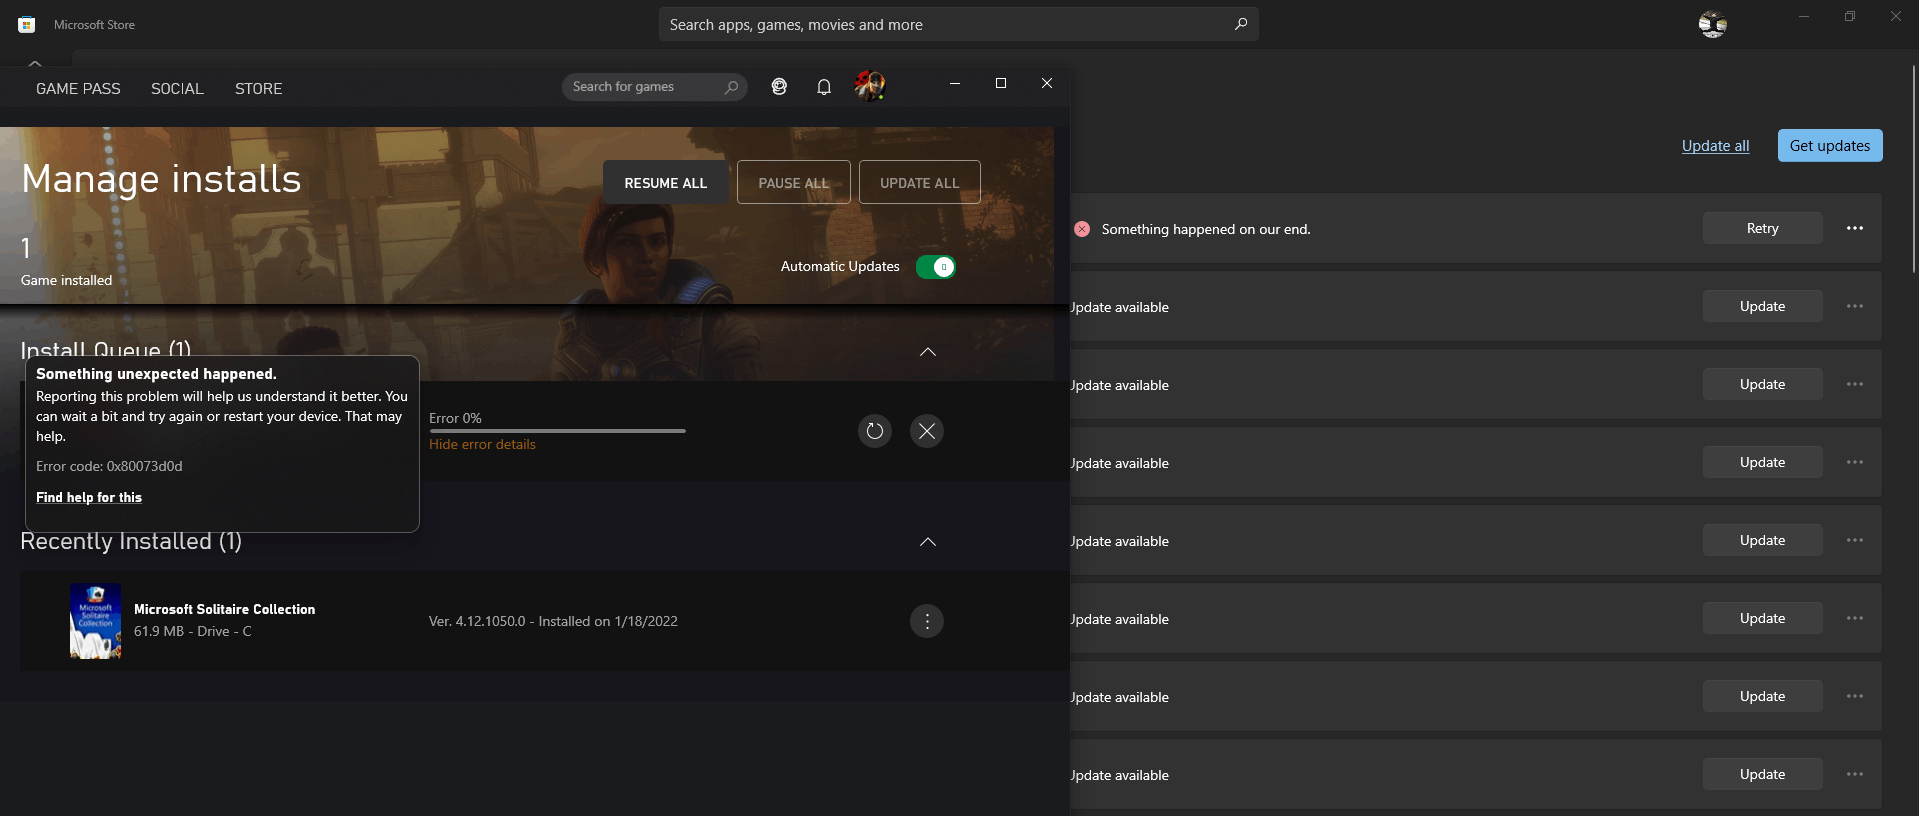Open the Xbox app profile picture
The width and height of the screenshot is (1919, 816).
tap(870, 86)
